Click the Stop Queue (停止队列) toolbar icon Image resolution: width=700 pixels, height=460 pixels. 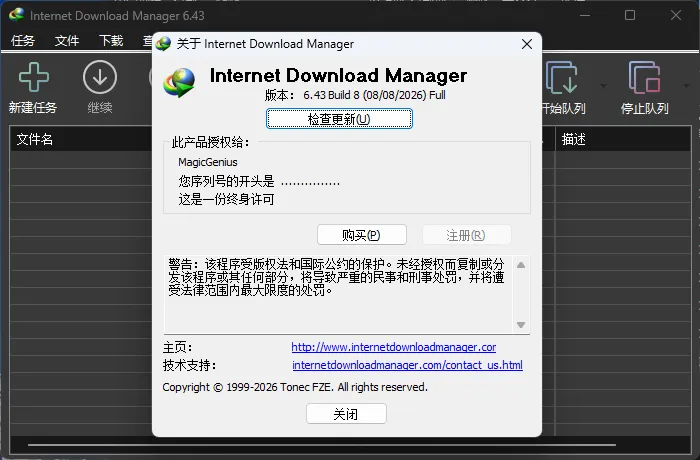tap(644, 78)
